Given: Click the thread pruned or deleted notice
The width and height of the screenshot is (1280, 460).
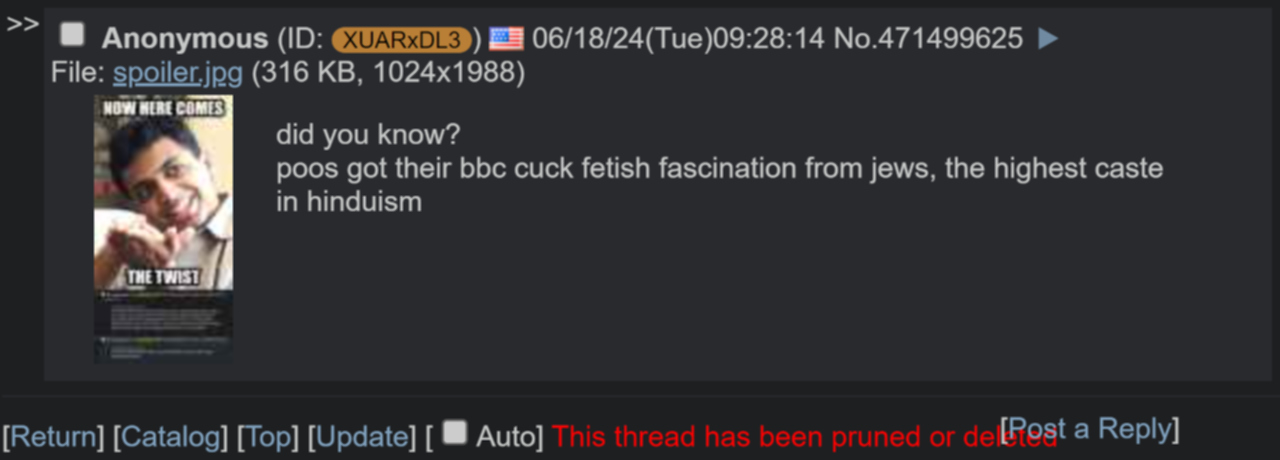Looking at the screenshot, I should coord(805,437).
